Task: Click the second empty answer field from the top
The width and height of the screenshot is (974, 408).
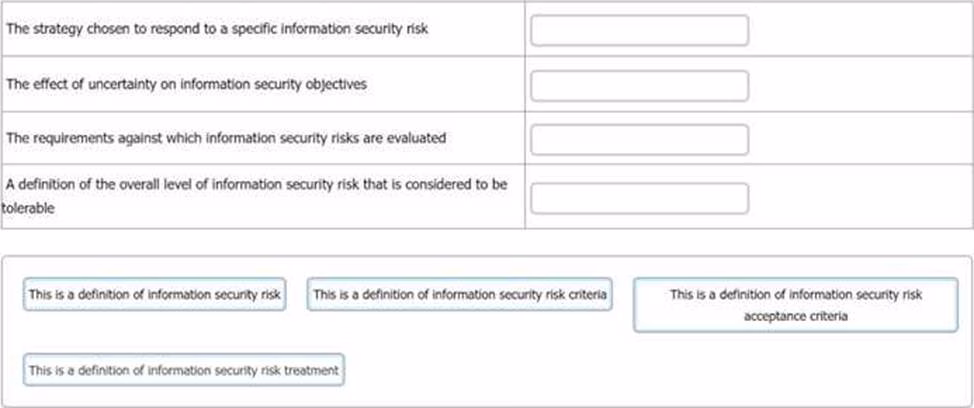Action: pos(639,86)
